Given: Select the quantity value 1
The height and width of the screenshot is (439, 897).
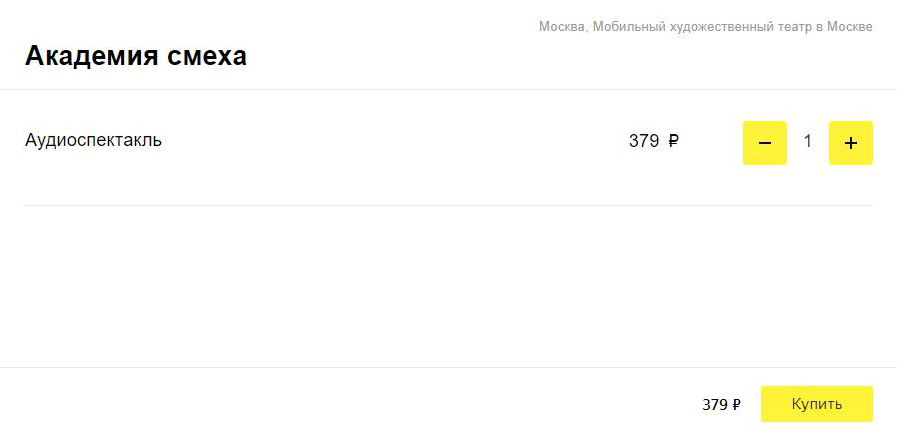Looking at the screenshot, I should [x=808, y=141].
